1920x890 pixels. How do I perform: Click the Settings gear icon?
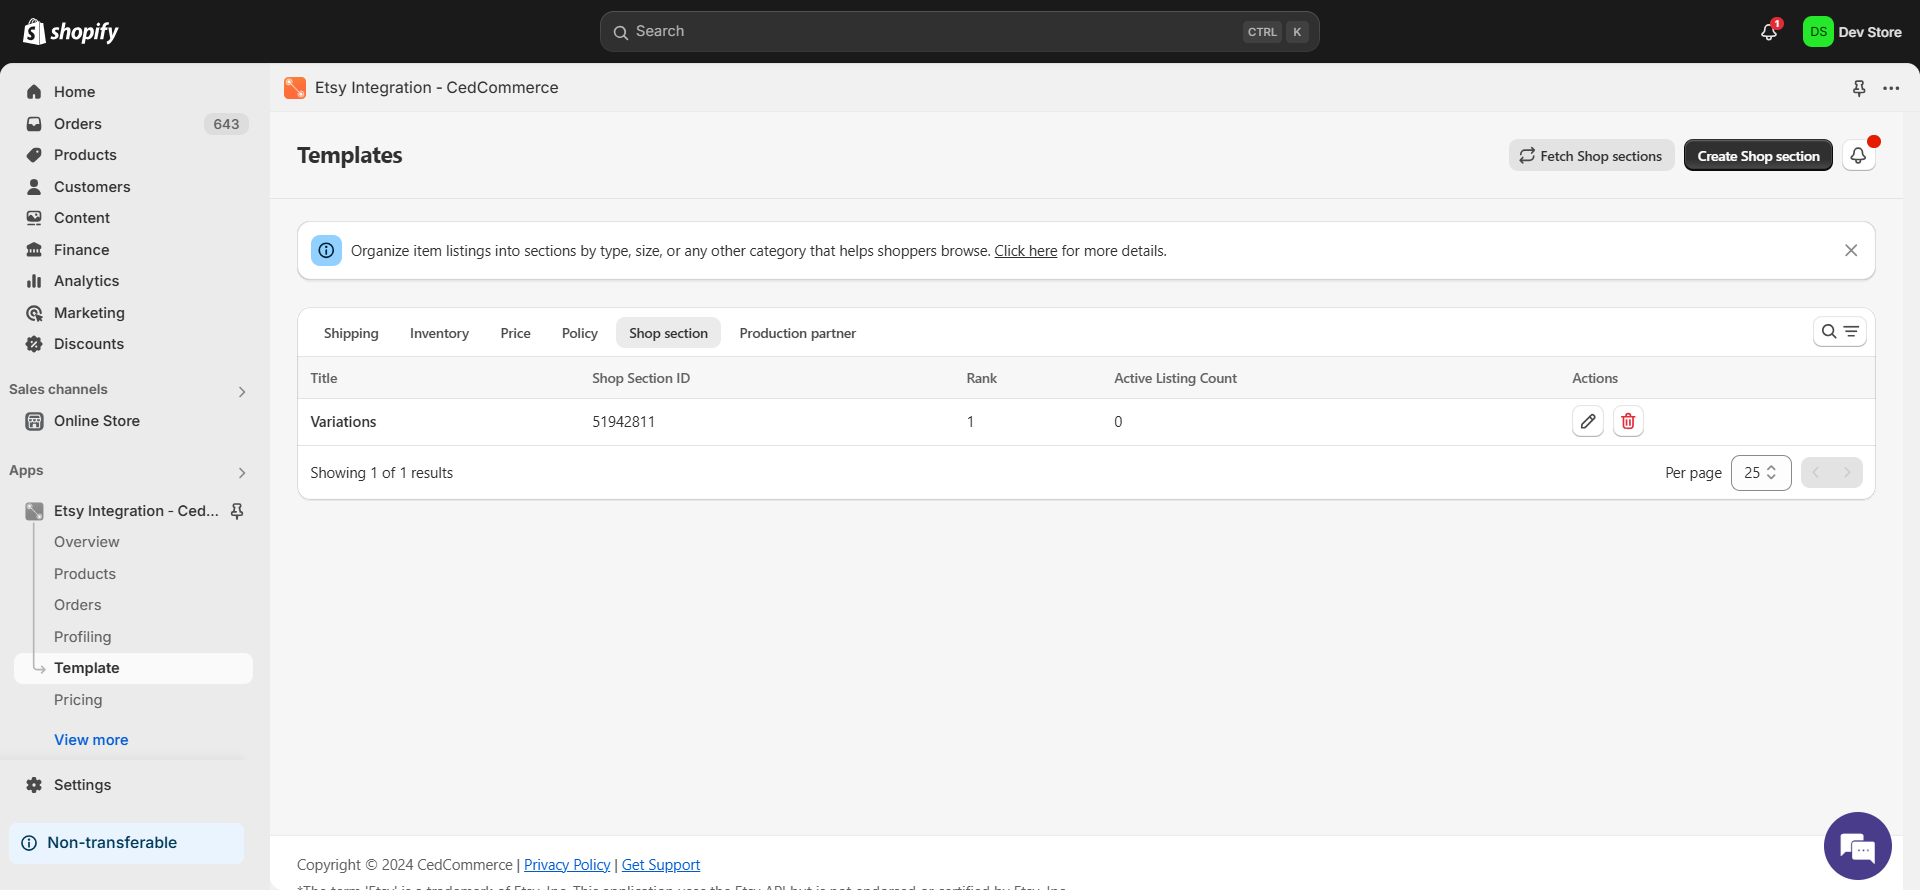point(34,785)
